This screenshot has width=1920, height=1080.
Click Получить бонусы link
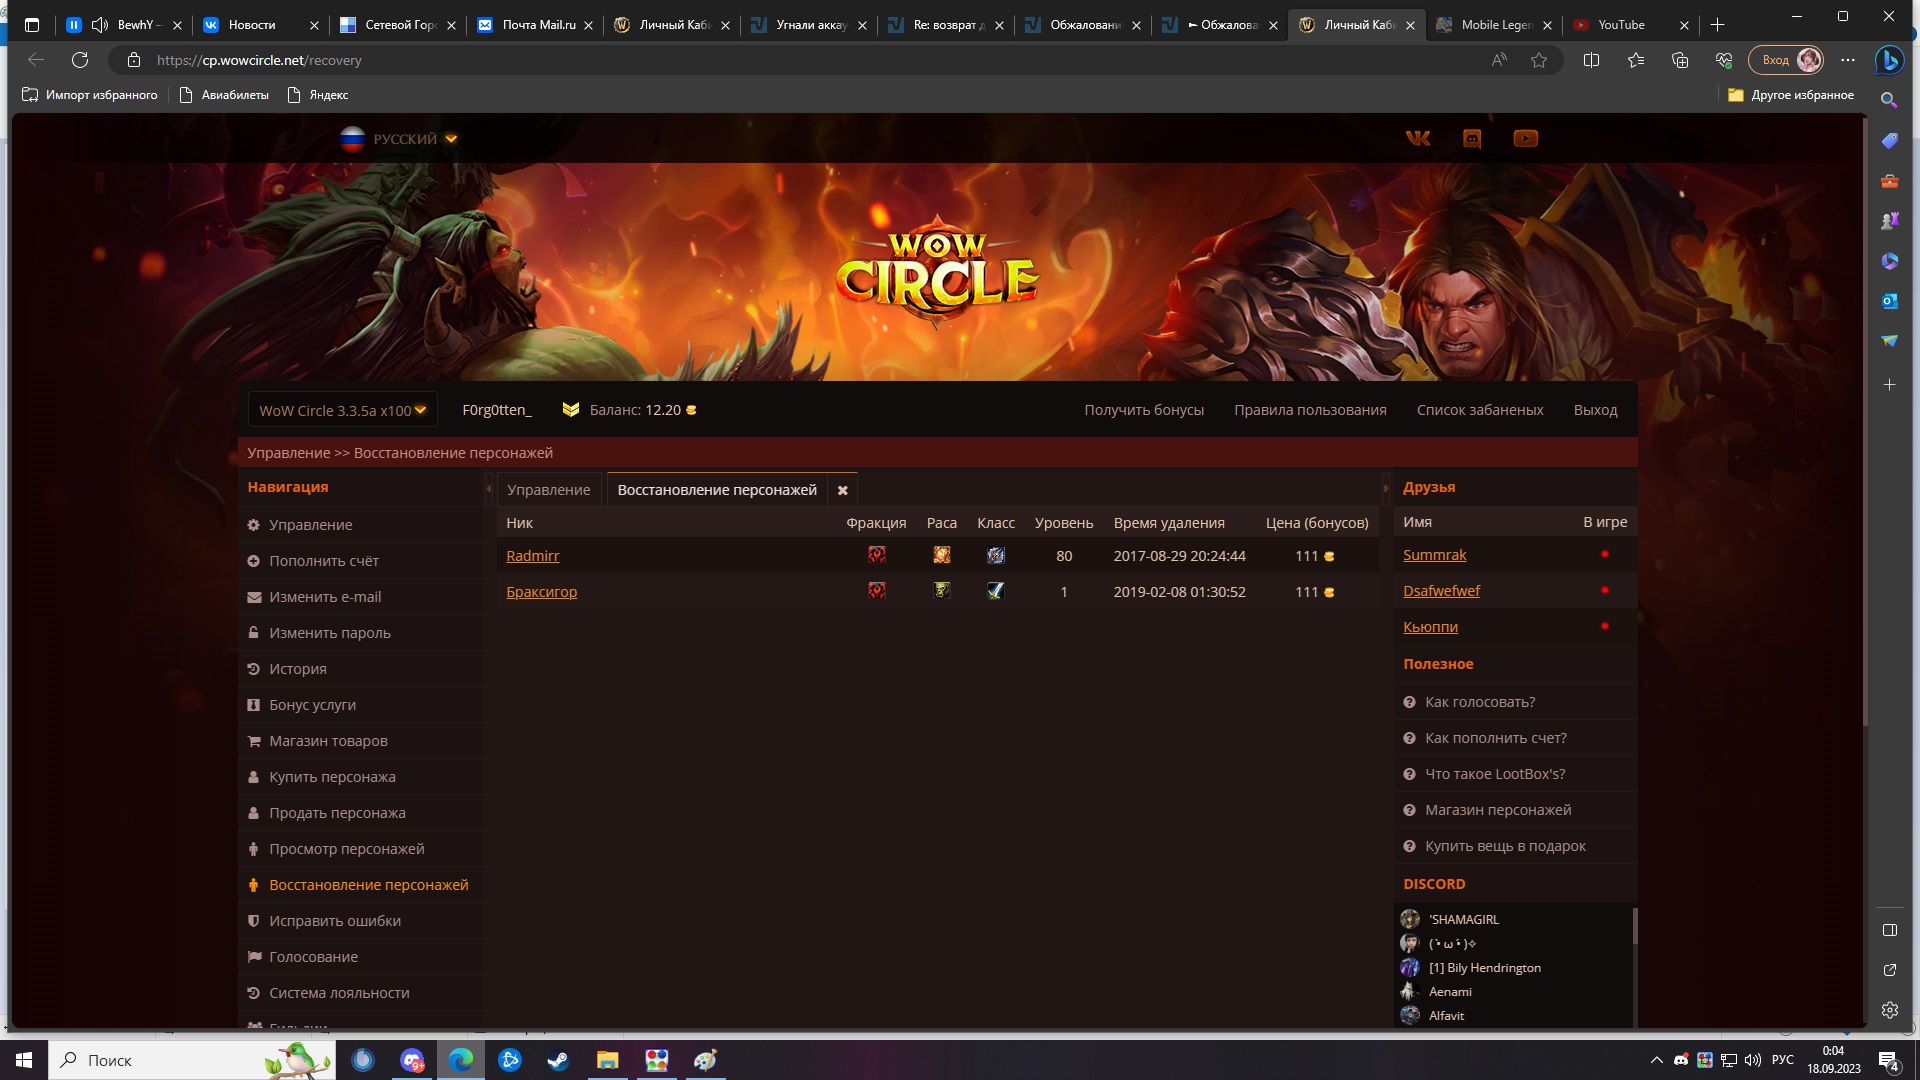click(1143, 410)
